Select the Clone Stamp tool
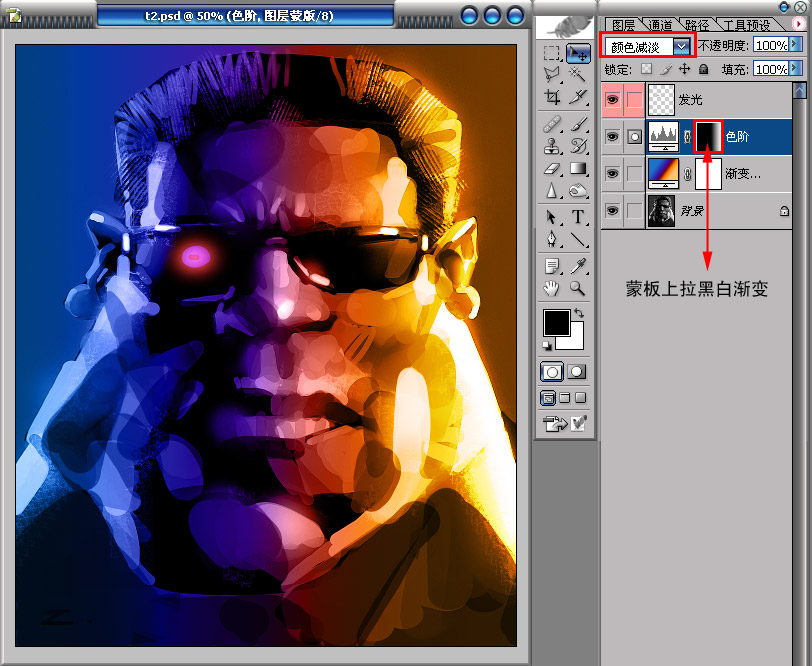812x666 pixels. click(x=552, y=147)
